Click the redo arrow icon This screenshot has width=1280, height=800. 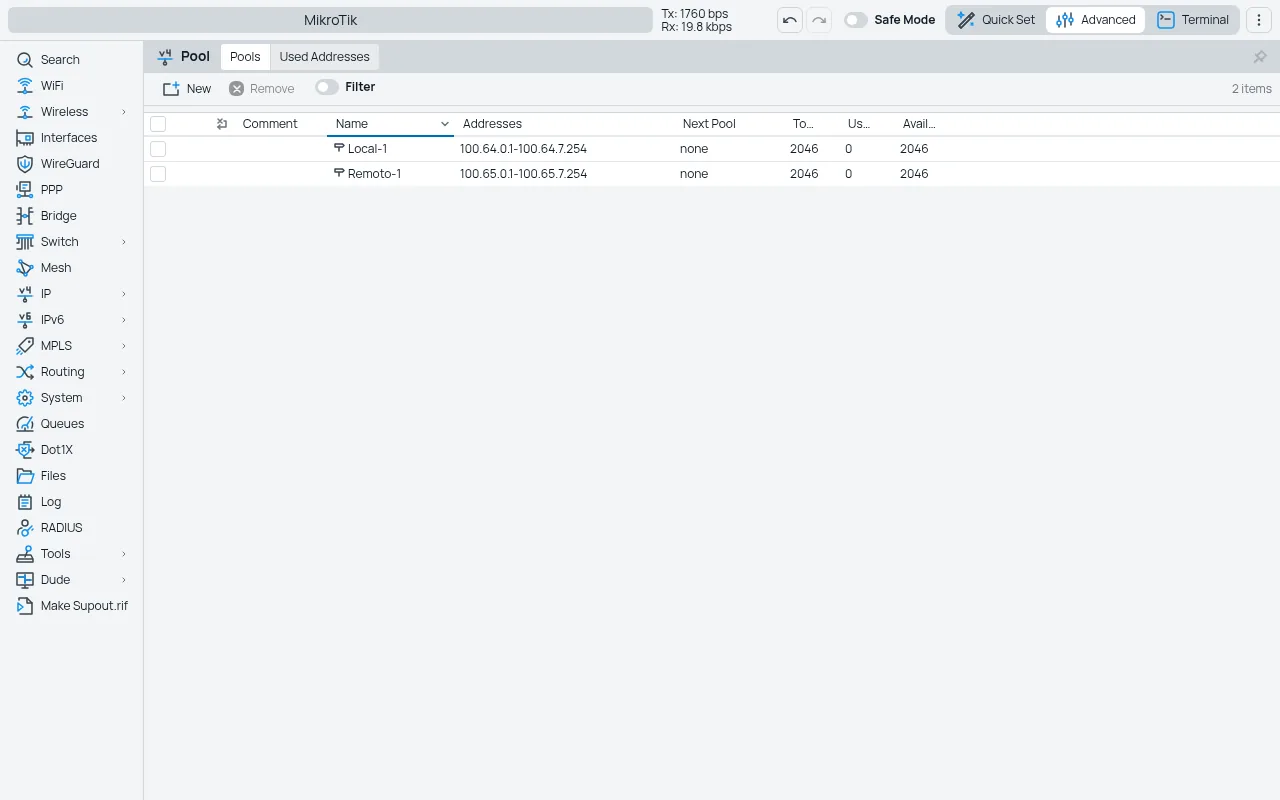(x=819, y=20)
